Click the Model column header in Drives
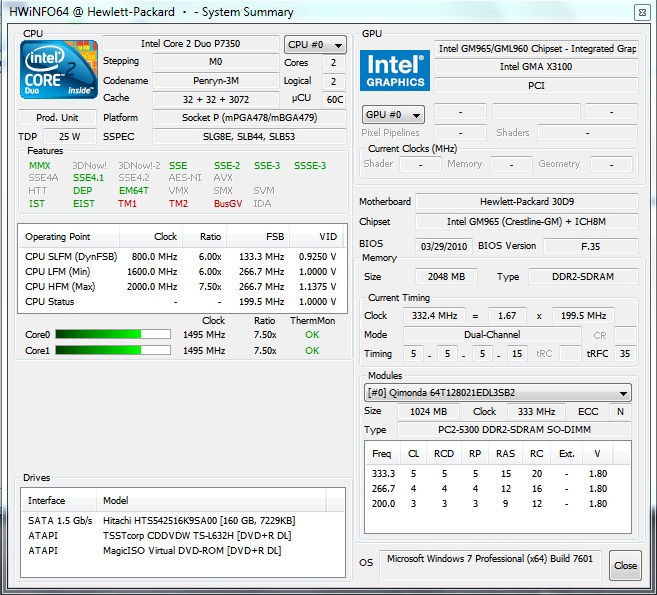Image resolution: width=657 pixels, height=595 pixels. [x=211, y=501]
